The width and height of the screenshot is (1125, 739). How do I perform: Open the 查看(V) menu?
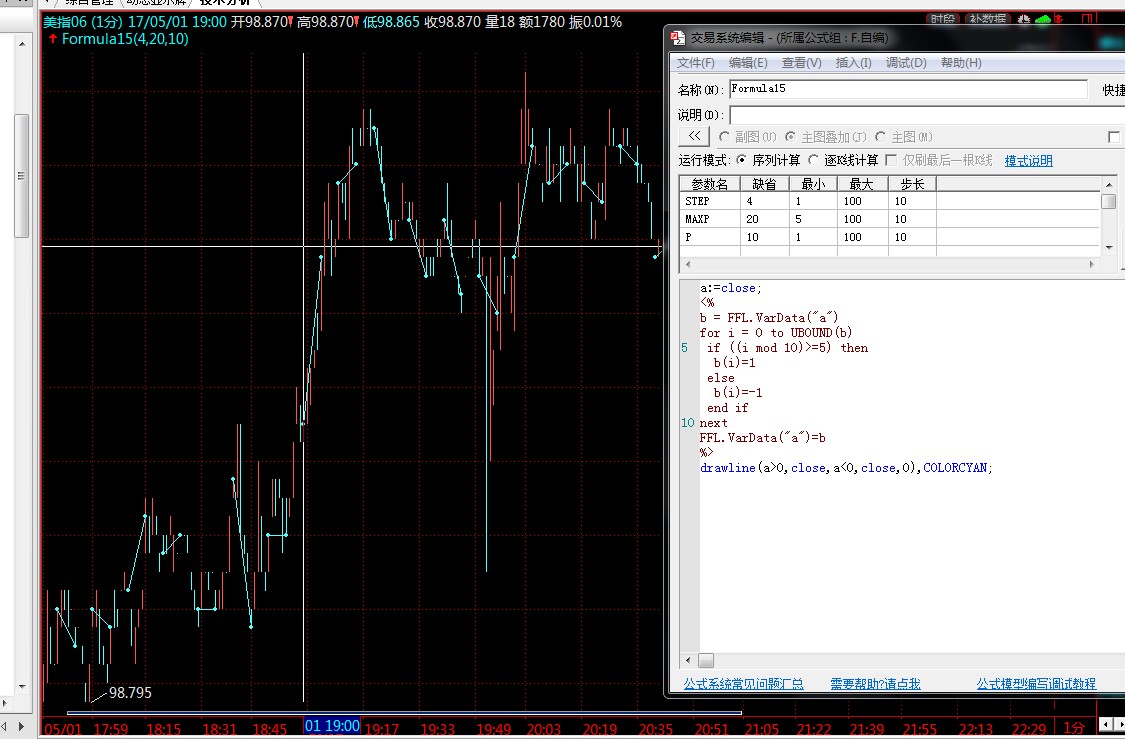pos(801,63)
